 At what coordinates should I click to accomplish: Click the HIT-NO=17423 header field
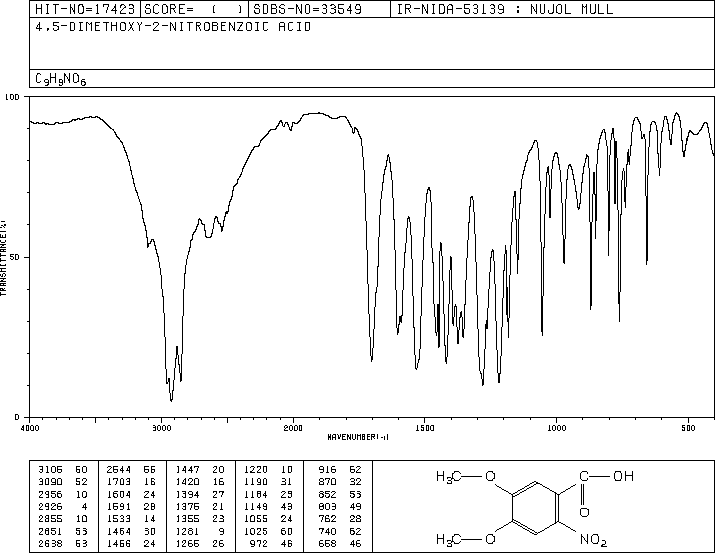(85, 9)
